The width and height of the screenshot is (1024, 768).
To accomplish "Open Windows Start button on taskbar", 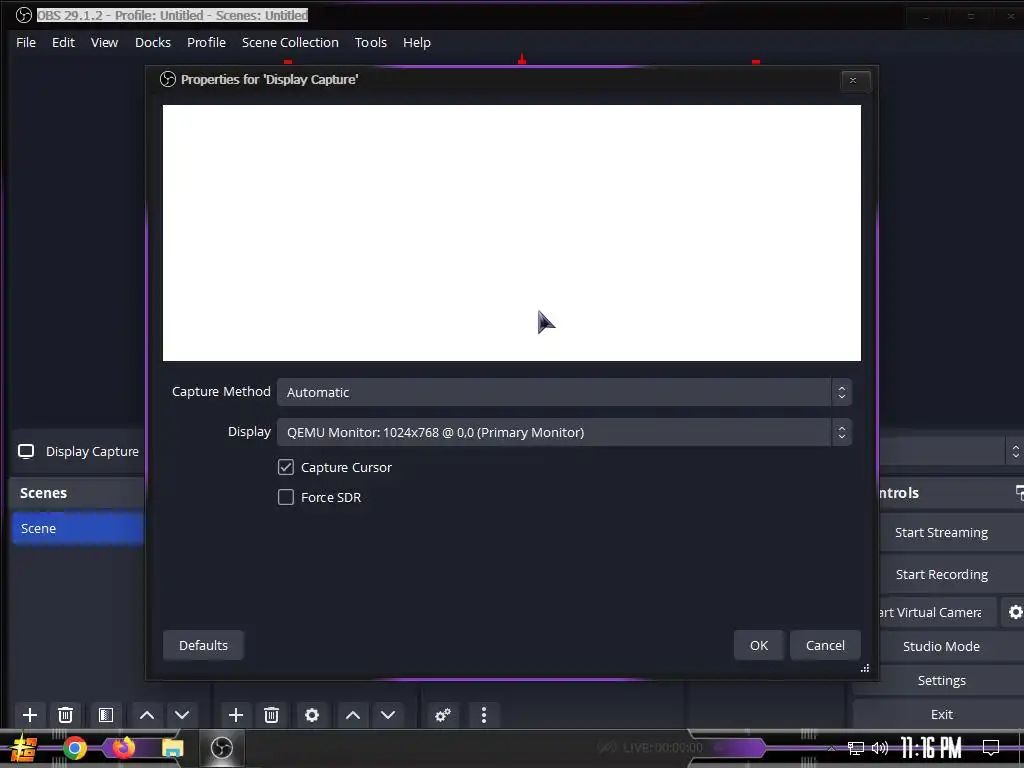I will coord(24,748).
